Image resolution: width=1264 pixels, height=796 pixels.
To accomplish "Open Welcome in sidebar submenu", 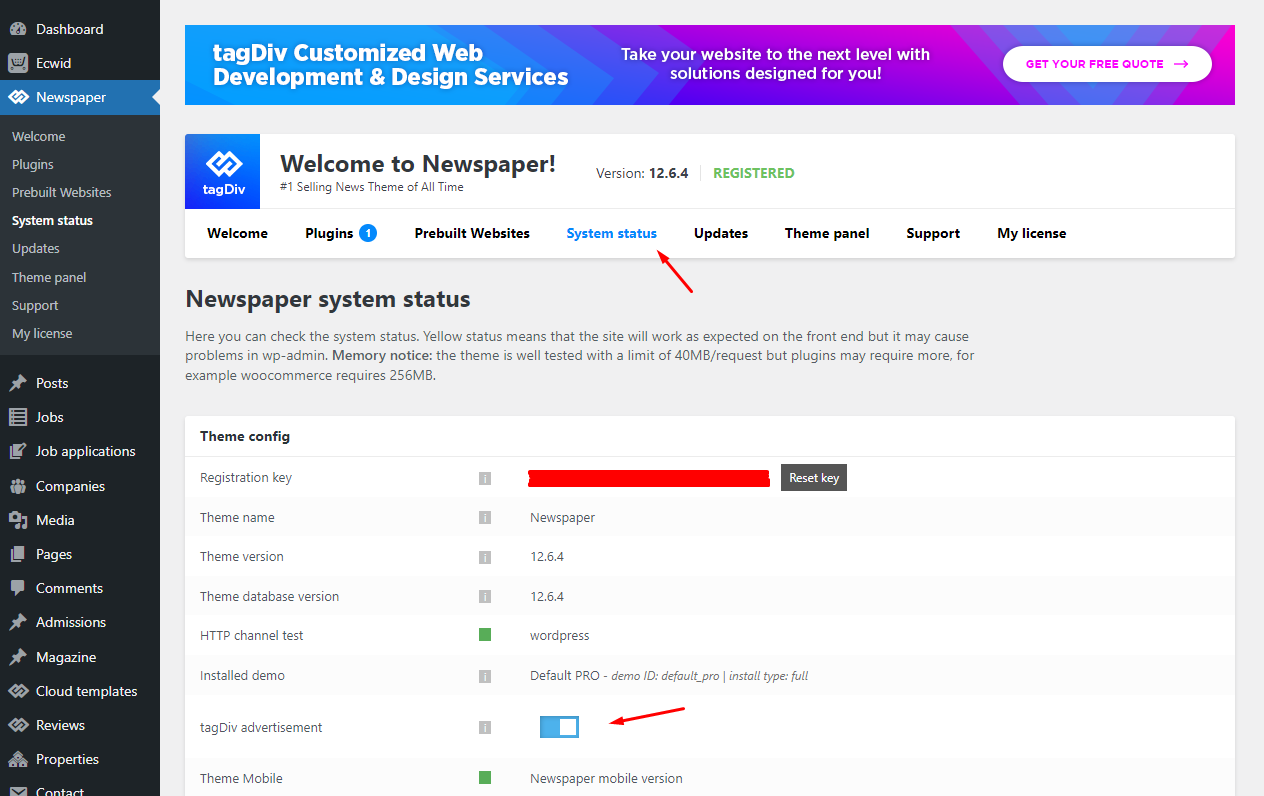I will (x=38, y=137).
